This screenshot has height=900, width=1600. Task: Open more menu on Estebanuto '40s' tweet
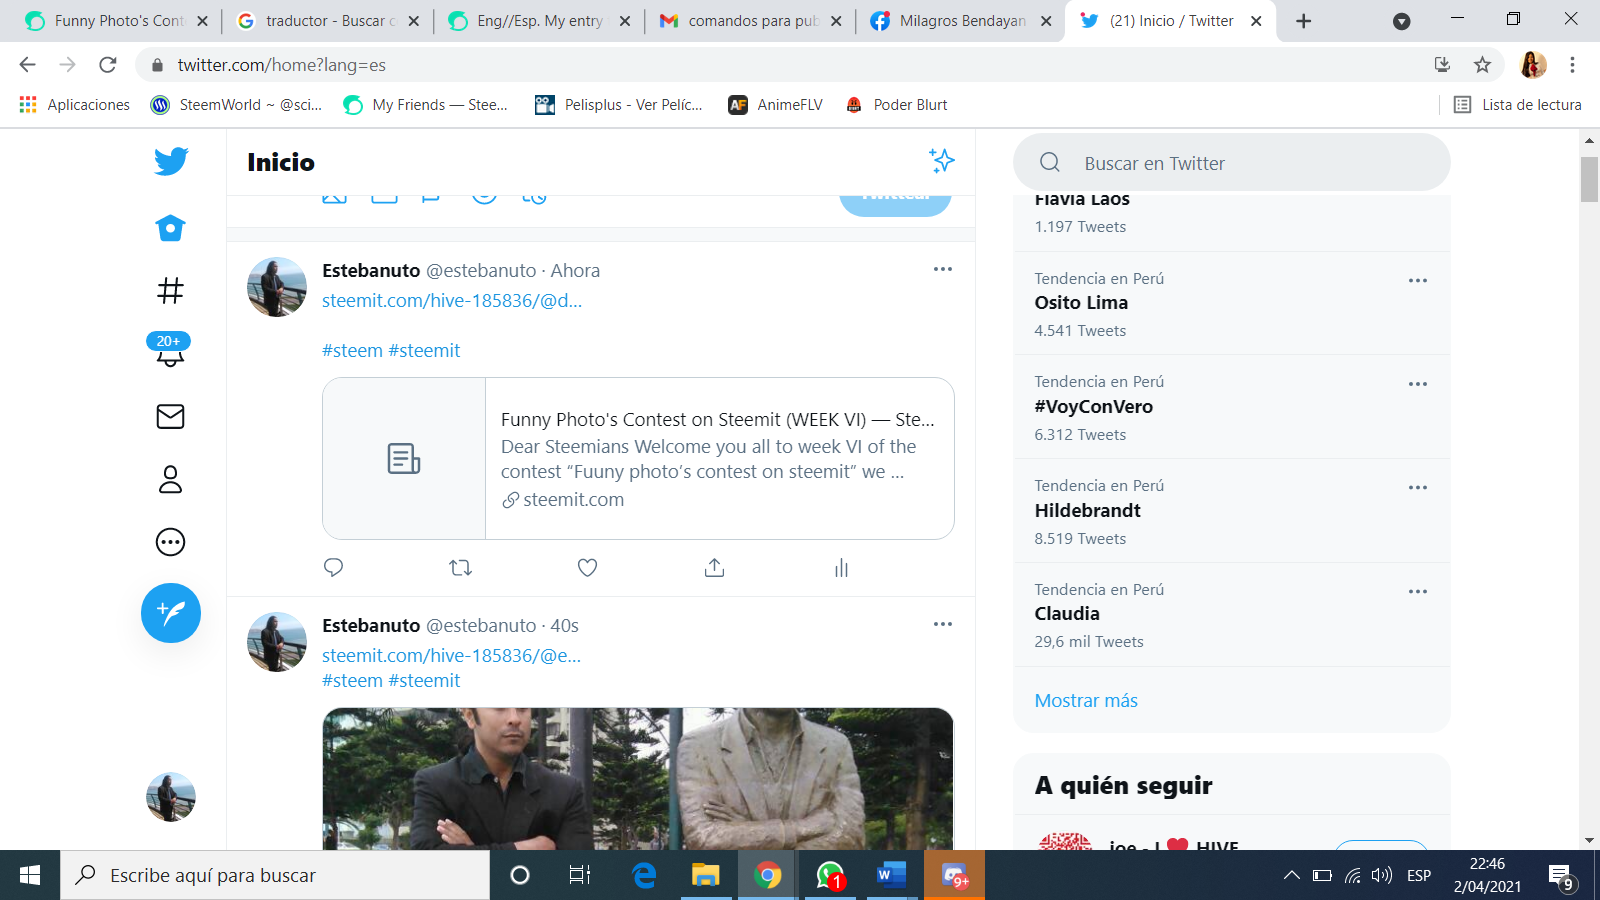(x=943, y=624)
